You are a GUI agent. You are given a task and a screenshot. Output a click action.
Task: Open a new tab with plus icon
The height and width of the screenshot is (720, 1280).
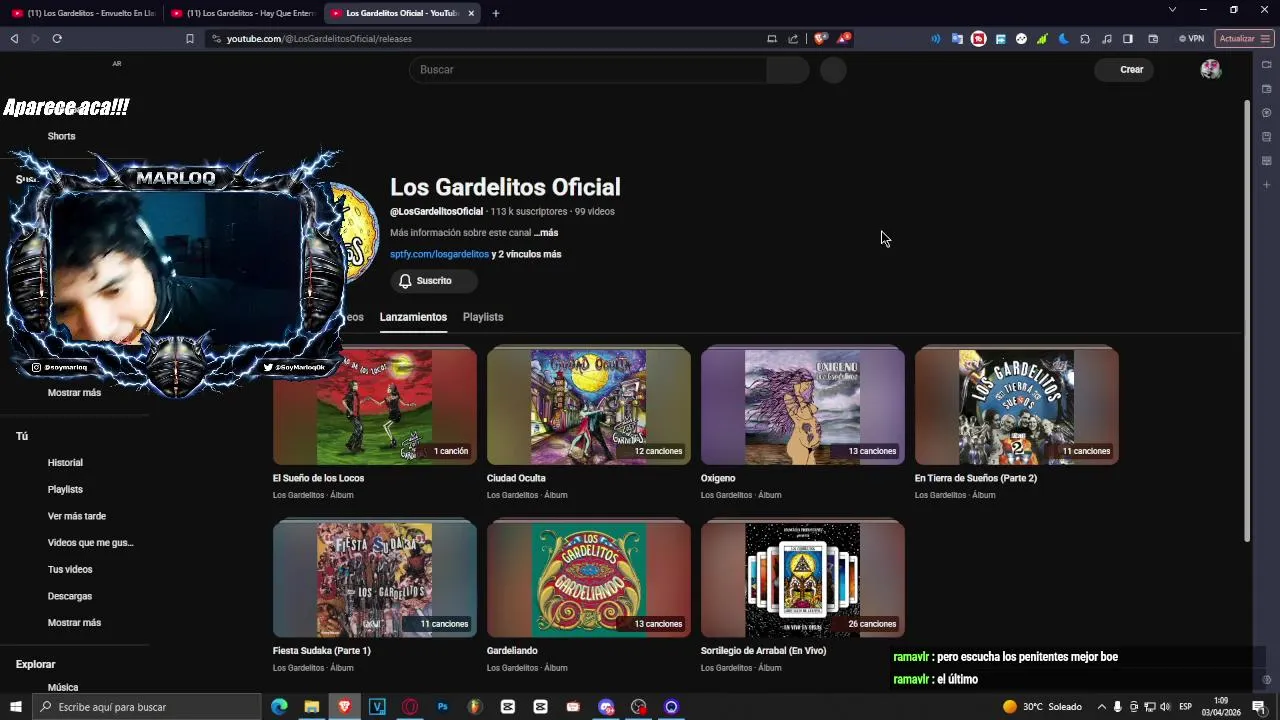tap(496, 13)
